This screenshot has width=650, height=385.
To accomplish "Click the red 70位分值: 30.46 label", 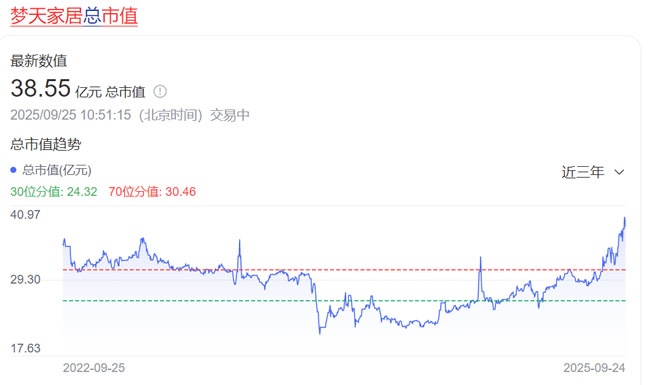I will 152,191.
